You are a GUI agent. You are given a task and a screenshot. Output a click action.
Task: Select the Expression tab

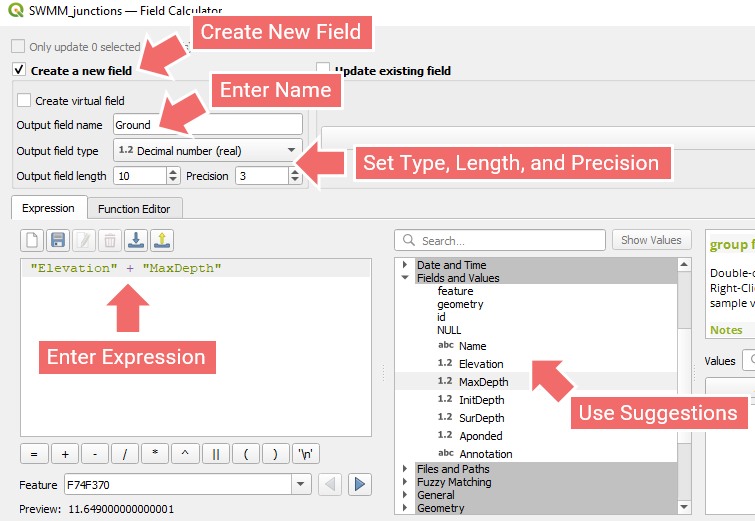pyautogui.click(x=48, y=208)
